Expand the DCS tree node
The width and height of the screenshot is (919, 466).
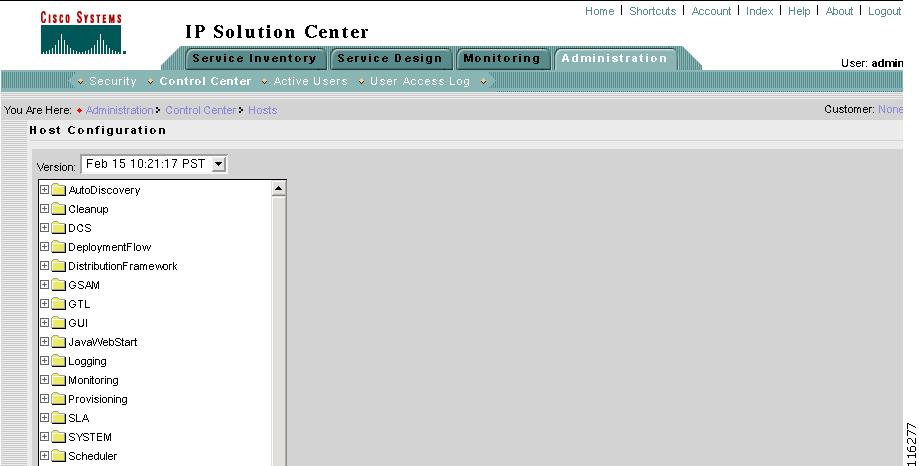coord(44,227)
